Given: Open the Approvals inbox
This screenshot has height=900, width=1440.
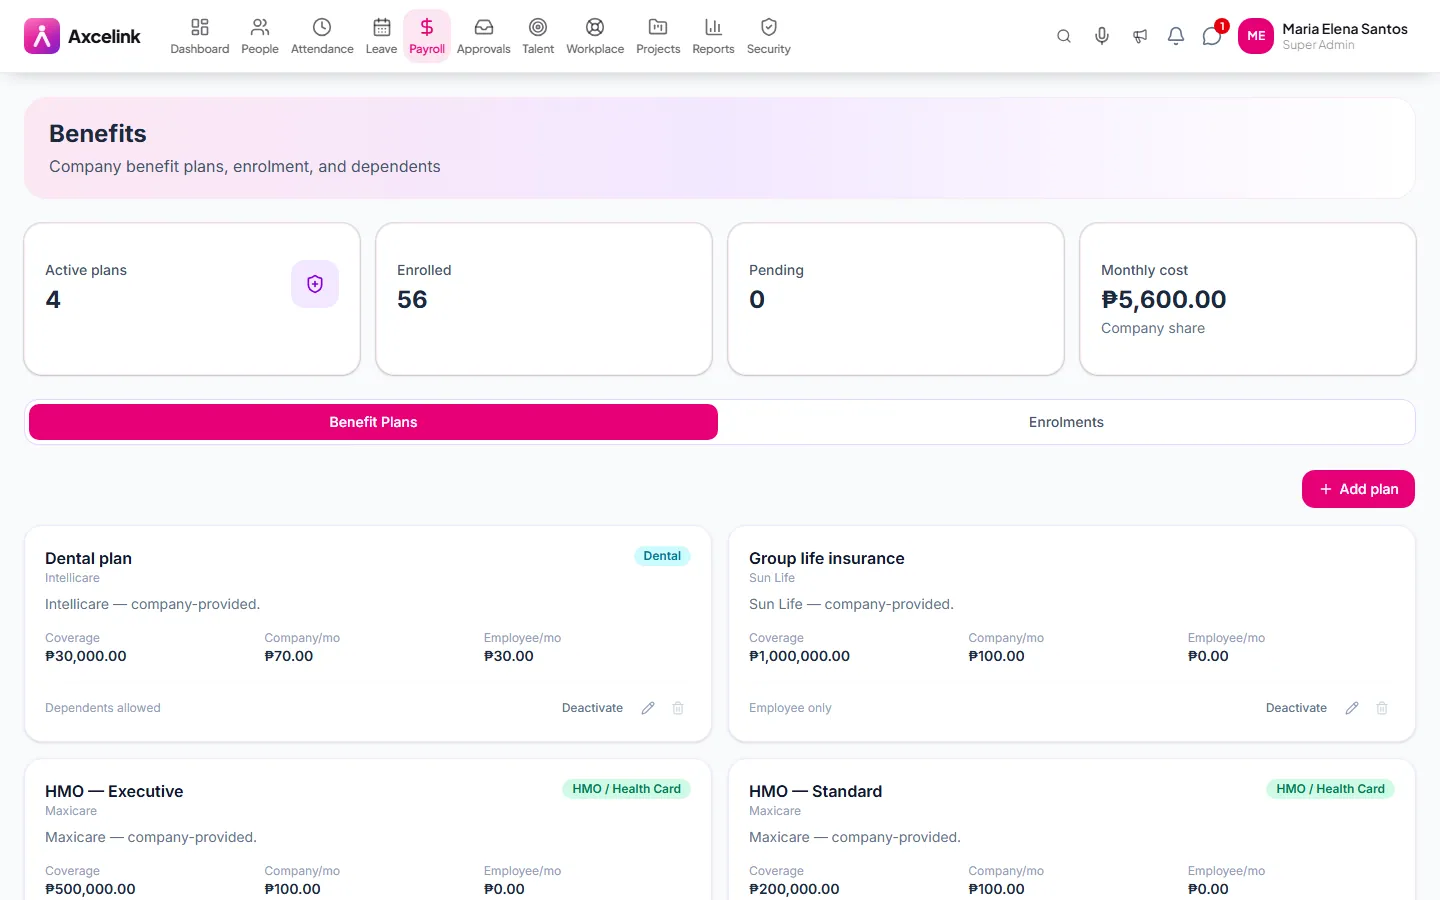Looking at the screenshot, I should [x=484, y=36].
